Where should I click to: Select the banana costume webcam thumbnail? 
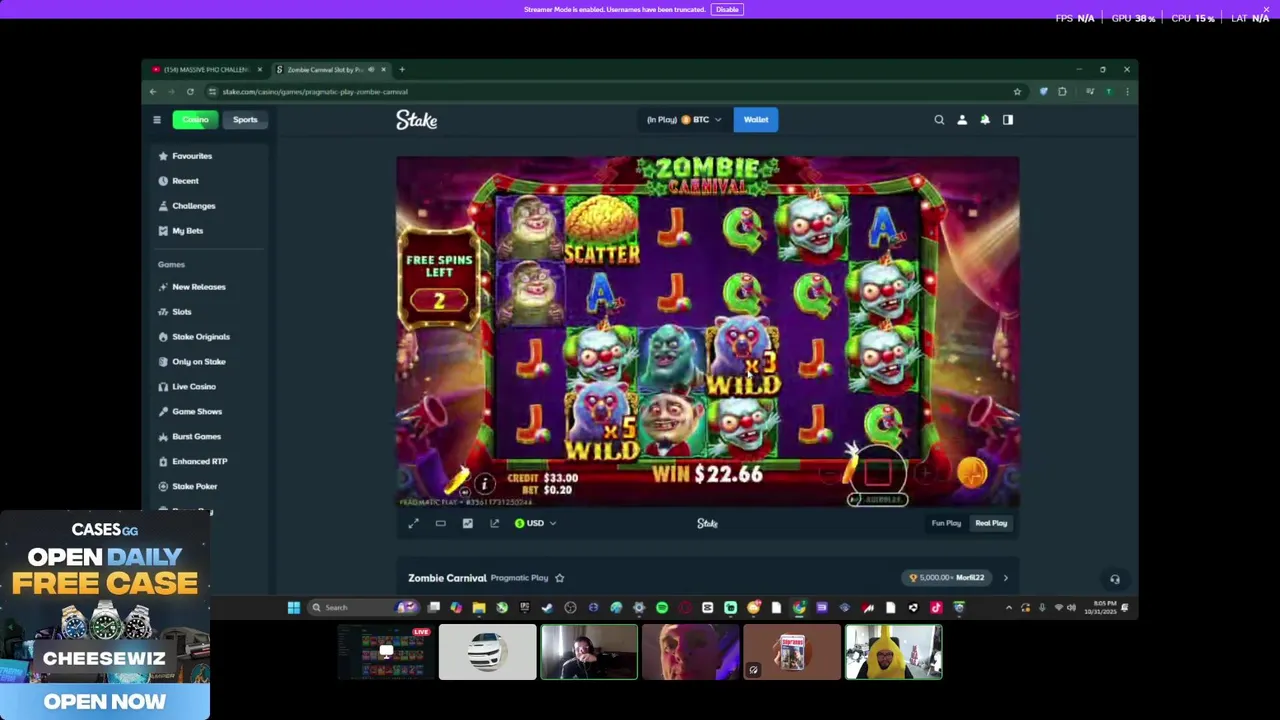coord(894,652)
